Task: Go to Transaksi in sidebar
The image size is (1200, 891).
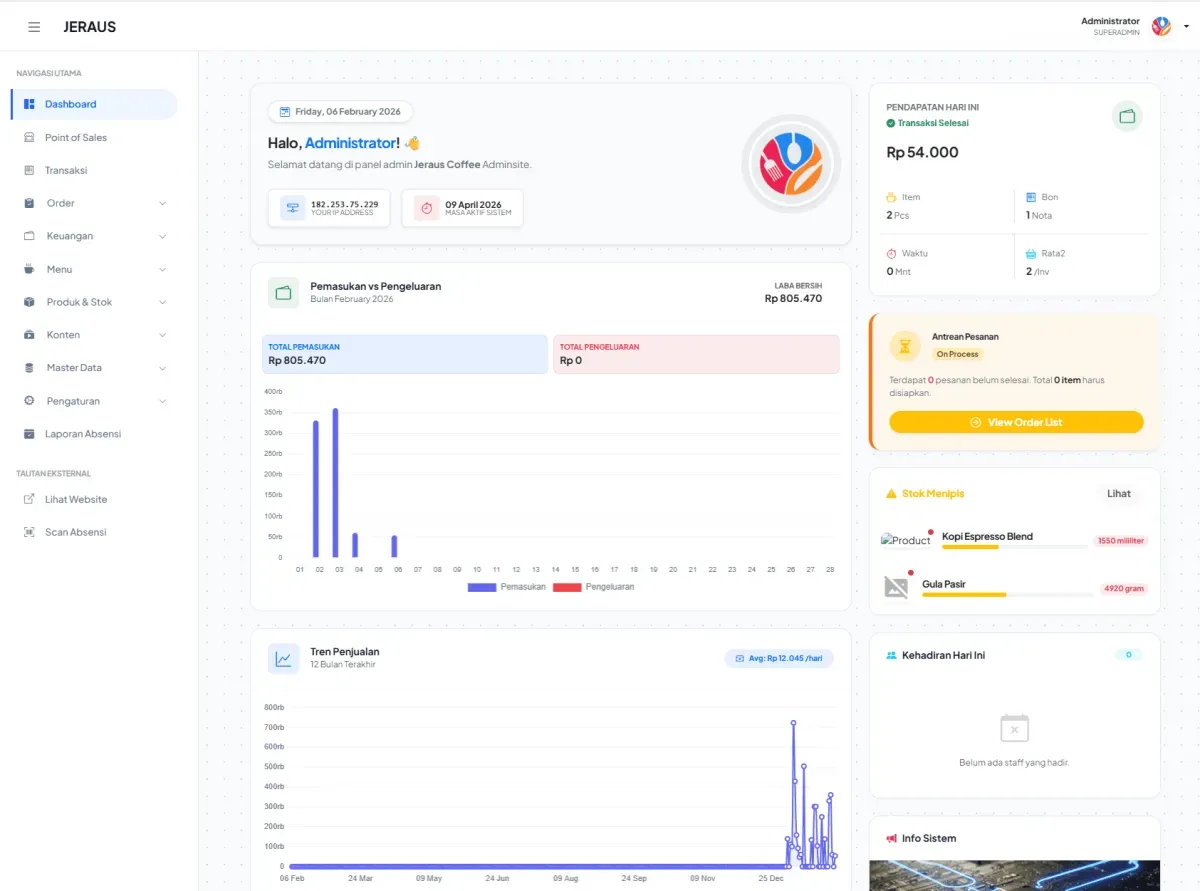Action: (x=66, y=170)
